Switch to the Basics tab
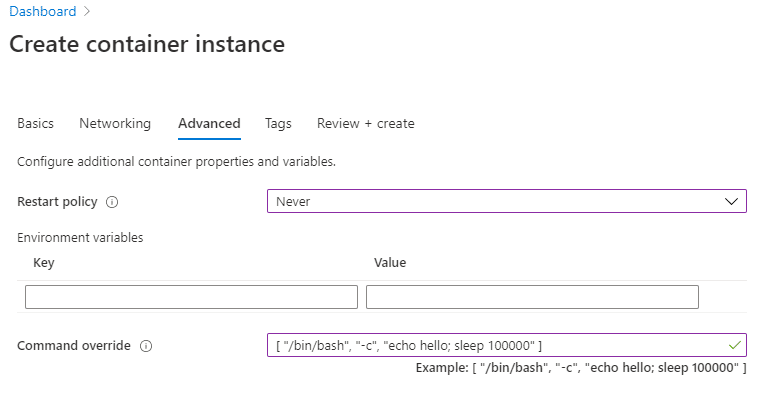783x395 pixels. click(35, 123)
